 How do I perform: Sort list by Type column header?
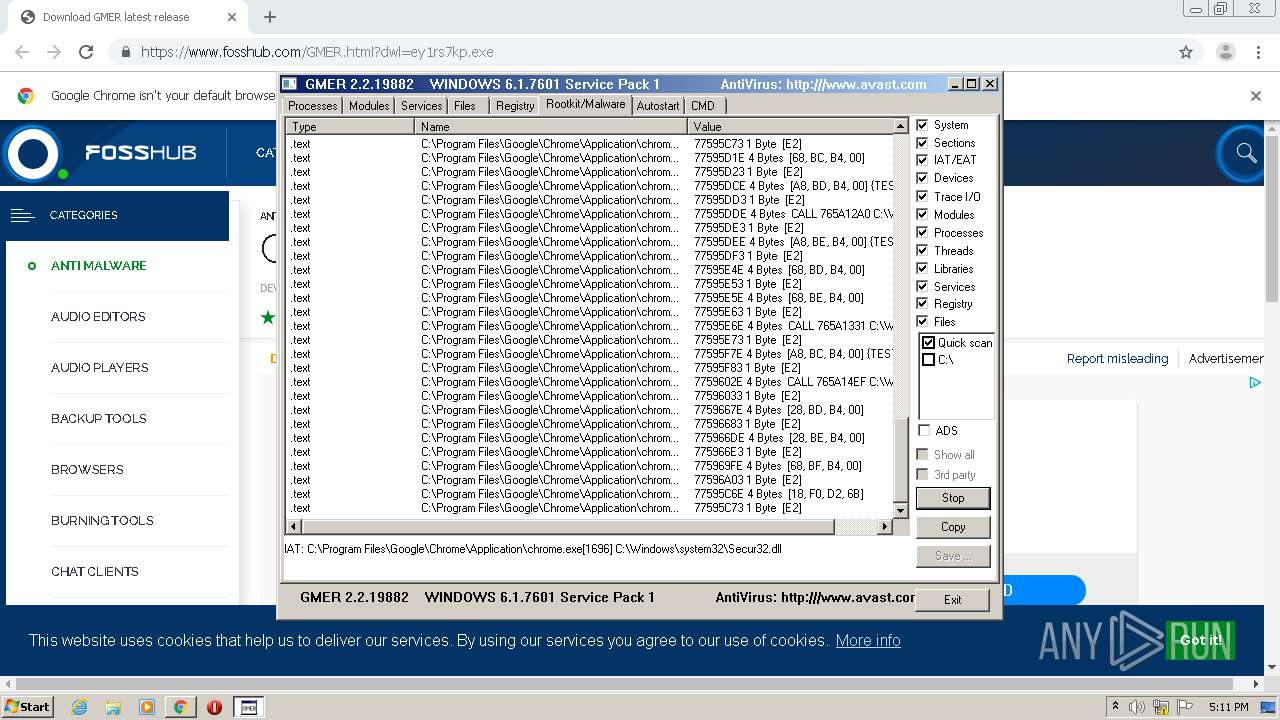pos(350,127)
